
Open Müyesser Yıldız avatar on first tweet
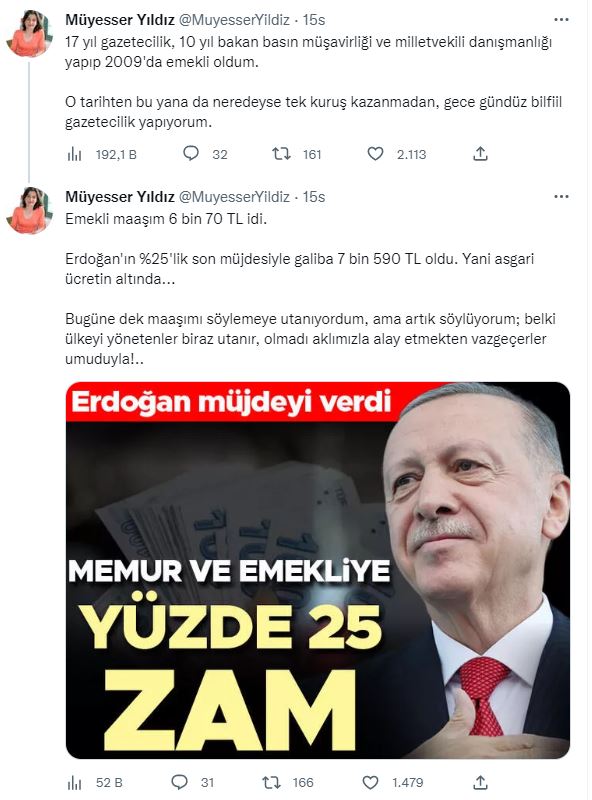[29, 33]
